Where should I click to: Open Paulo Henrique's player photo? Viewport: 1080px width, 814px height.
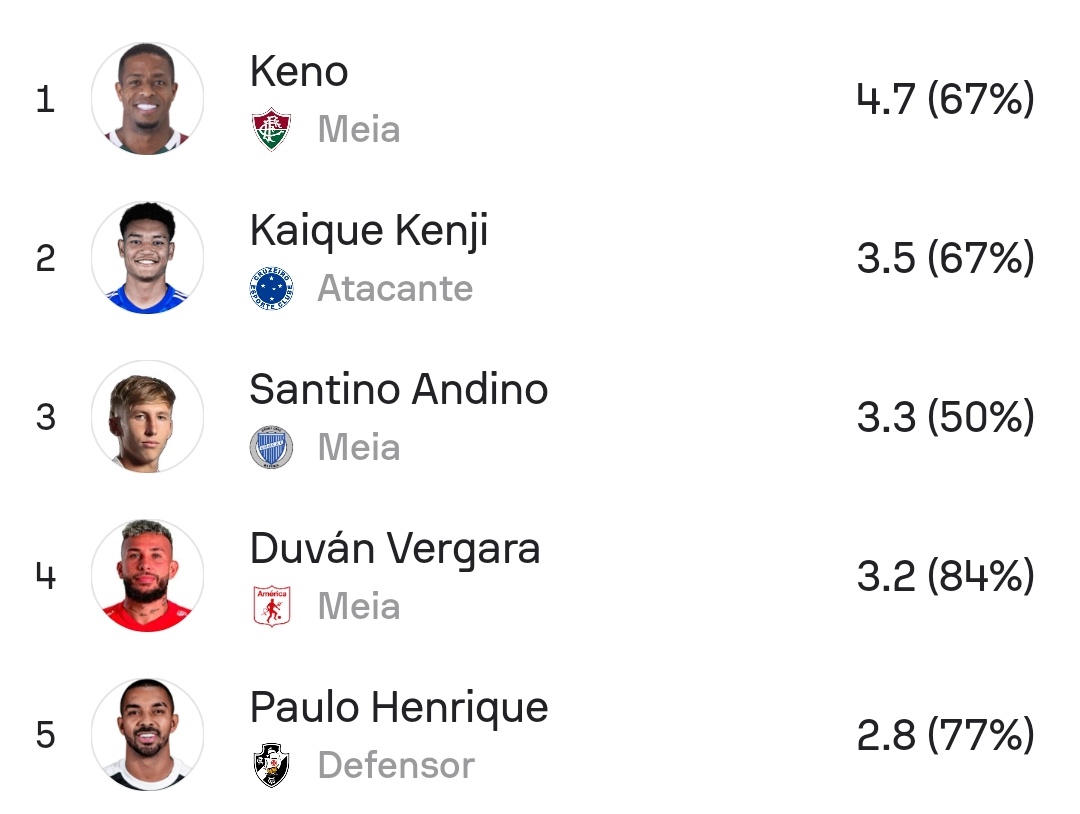tap(147, 735)
